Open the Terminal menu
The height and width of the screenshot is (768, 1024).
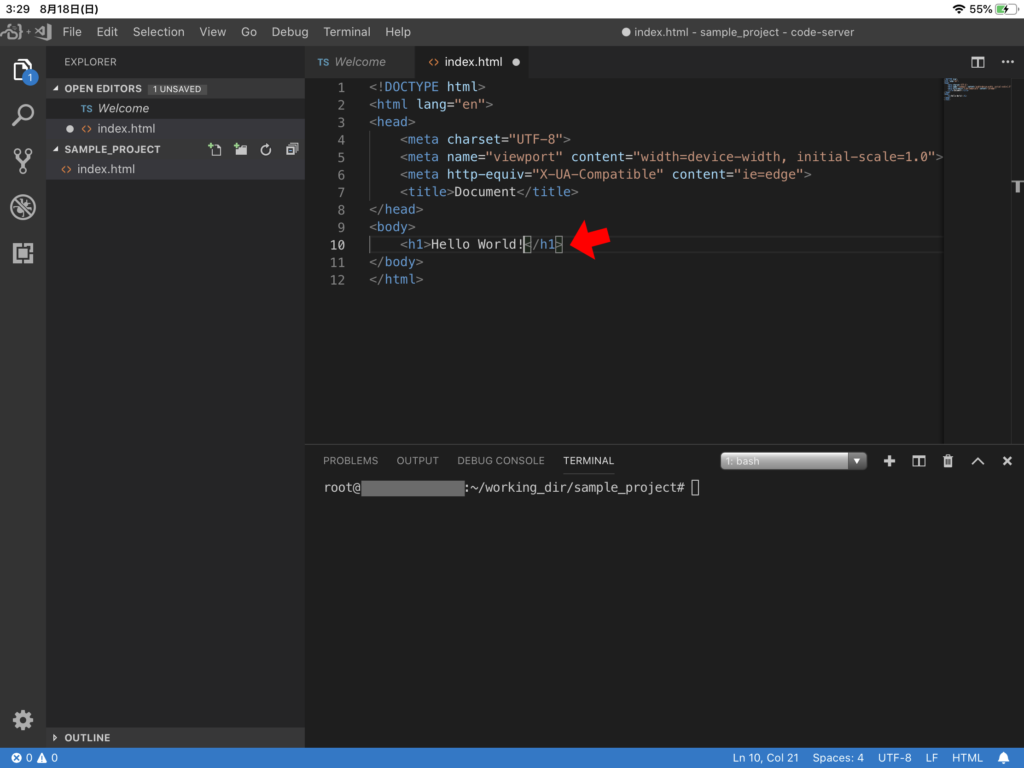pos(347,32)
